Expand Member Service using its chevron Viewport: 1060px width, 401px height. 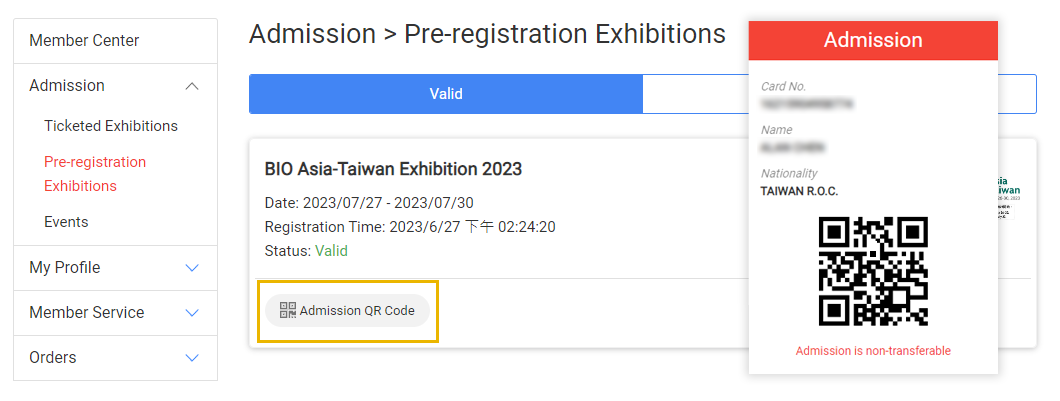pyautogui.click(x=193, y=313)
